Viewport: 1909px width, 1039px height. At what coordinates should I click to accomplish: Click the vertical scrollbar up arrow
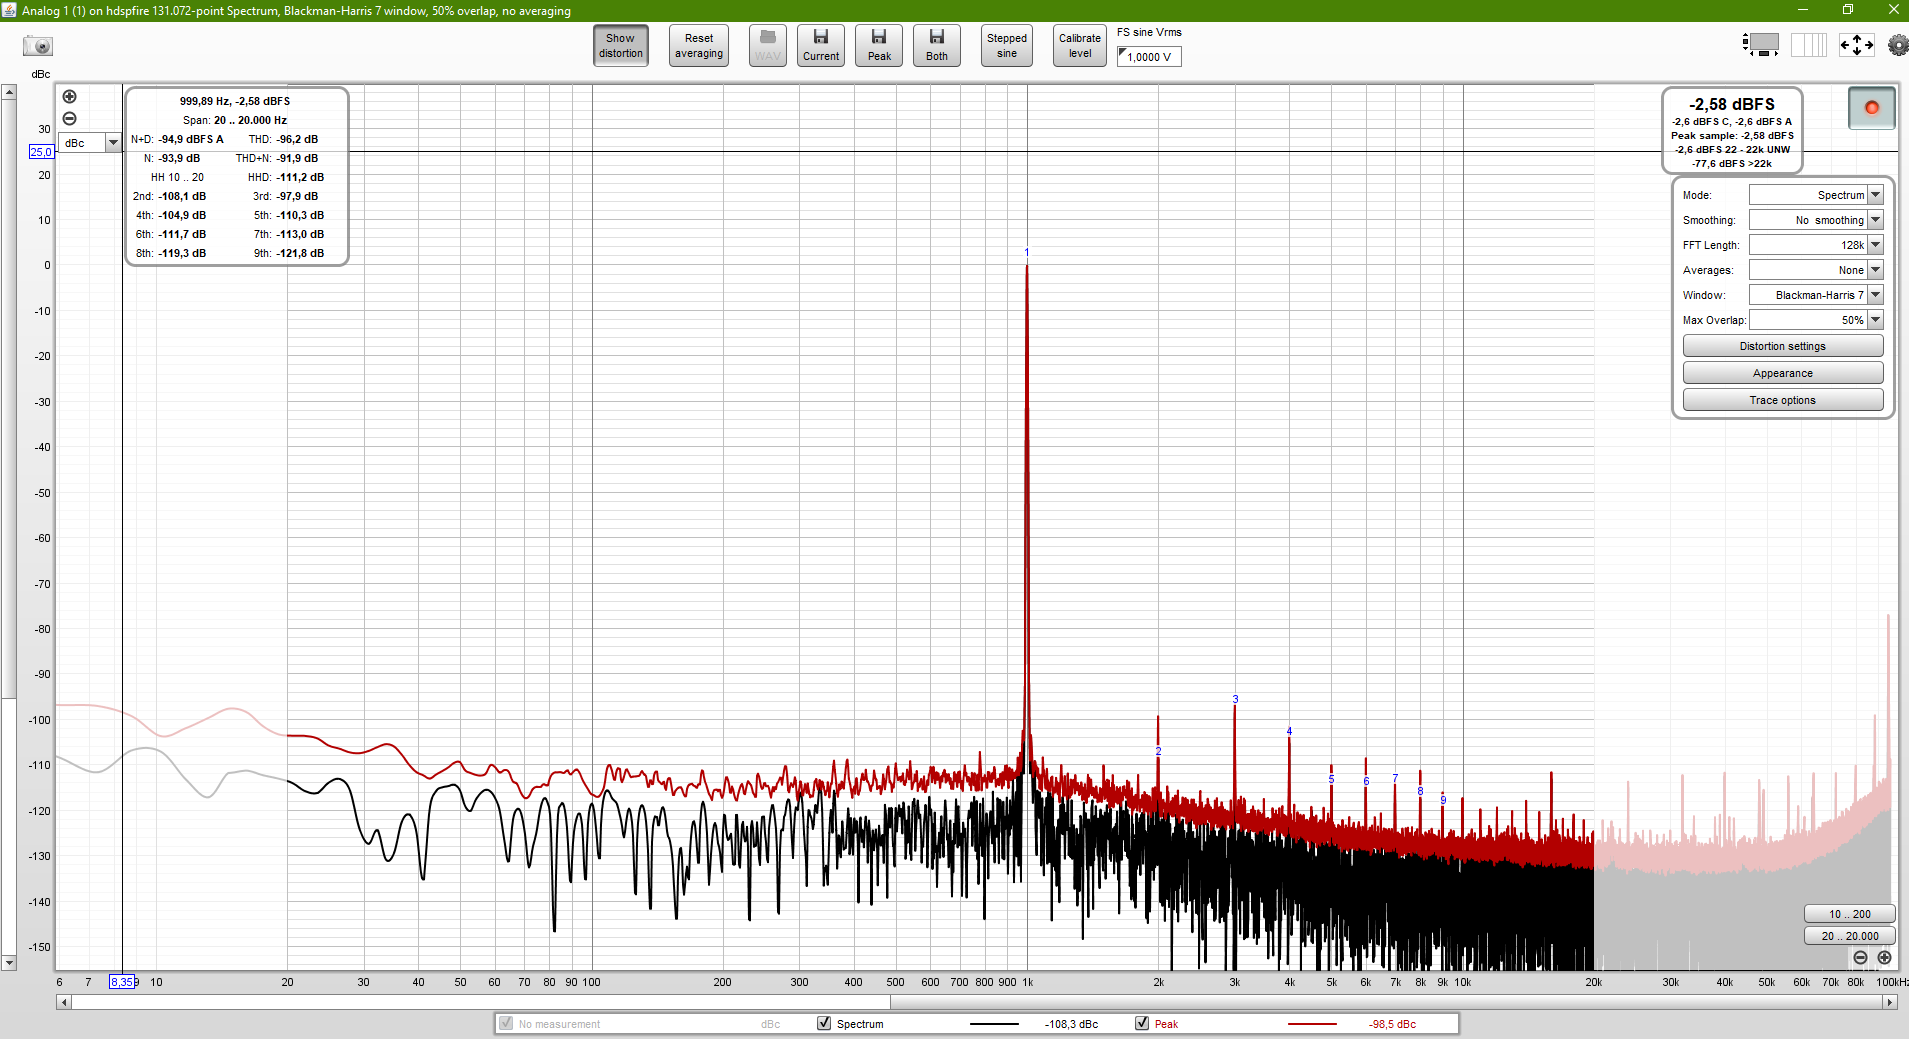point(9,92)
